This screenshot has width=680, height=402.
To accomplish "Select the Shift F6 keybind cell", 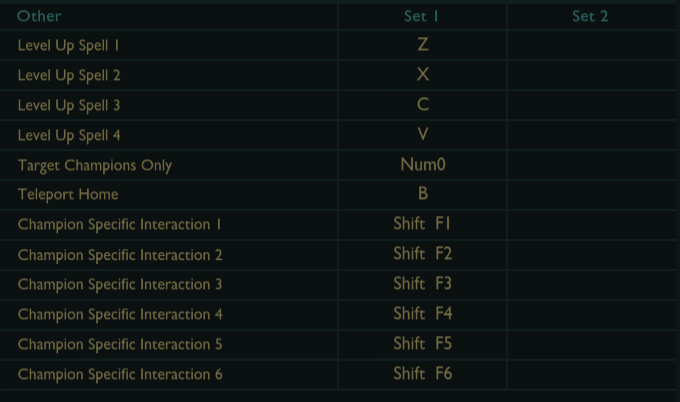I will (x=422, y=374).
